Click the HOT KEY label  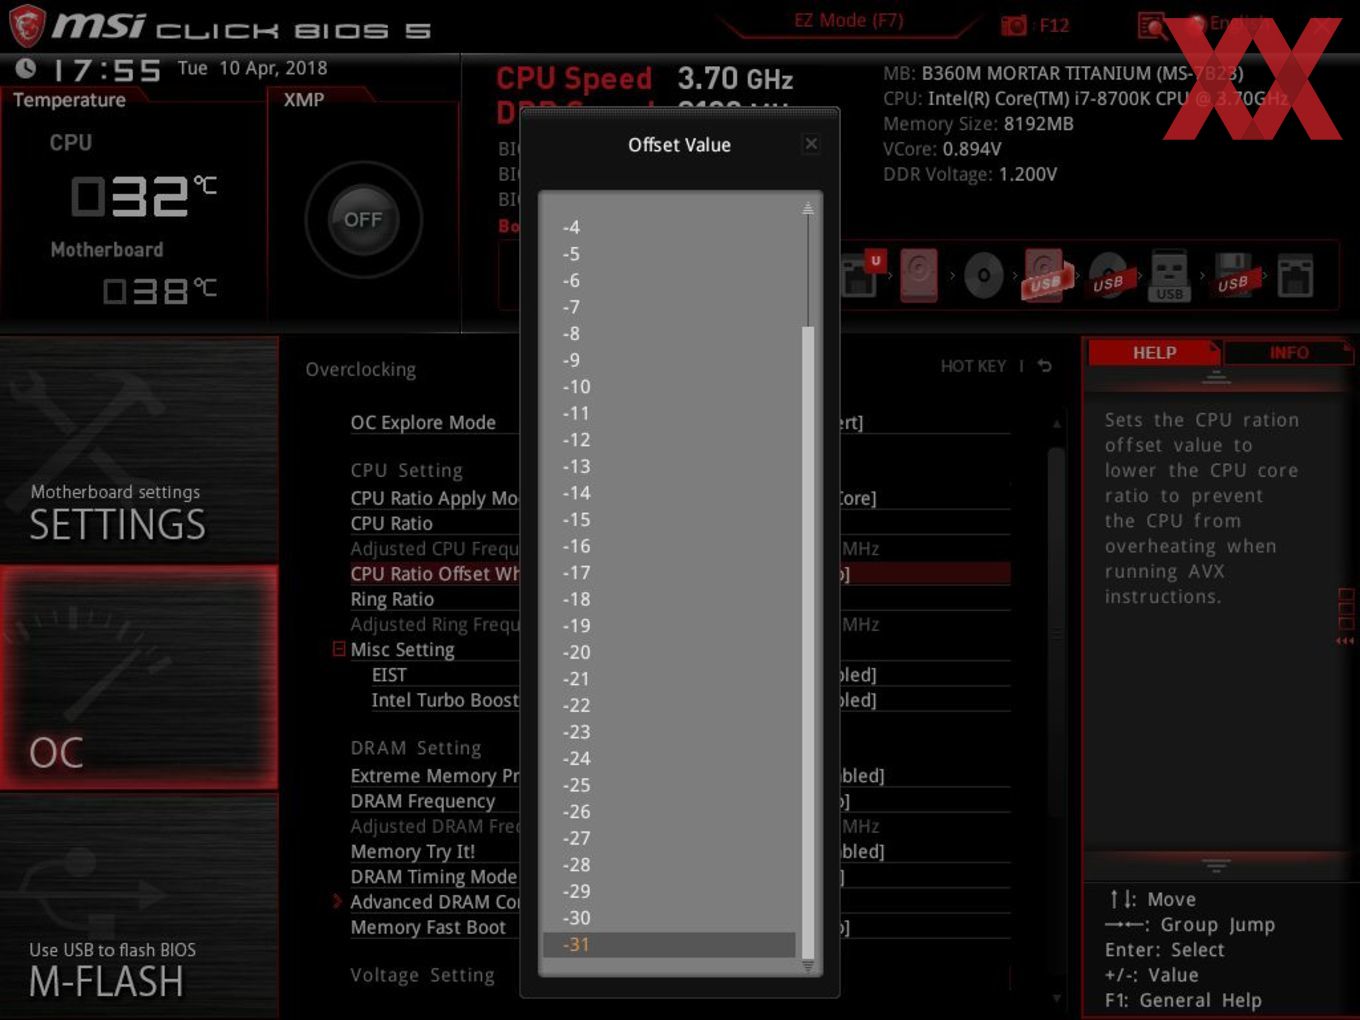(973, 366)
